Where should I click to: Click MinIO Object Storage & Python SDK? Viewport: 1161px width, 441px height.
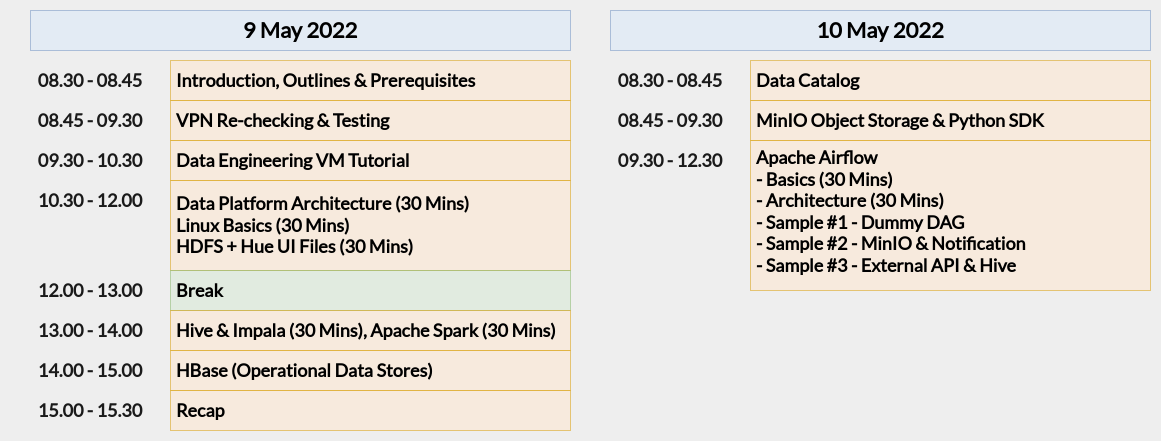[x=900, y=120]
